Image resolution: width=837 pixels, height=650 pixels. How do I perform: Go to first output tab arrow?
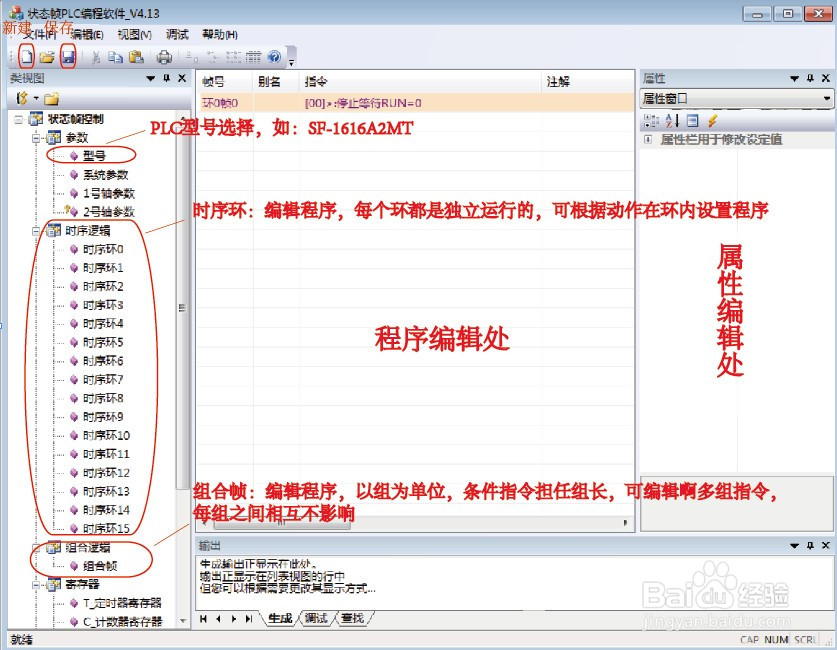coord(203,619)
